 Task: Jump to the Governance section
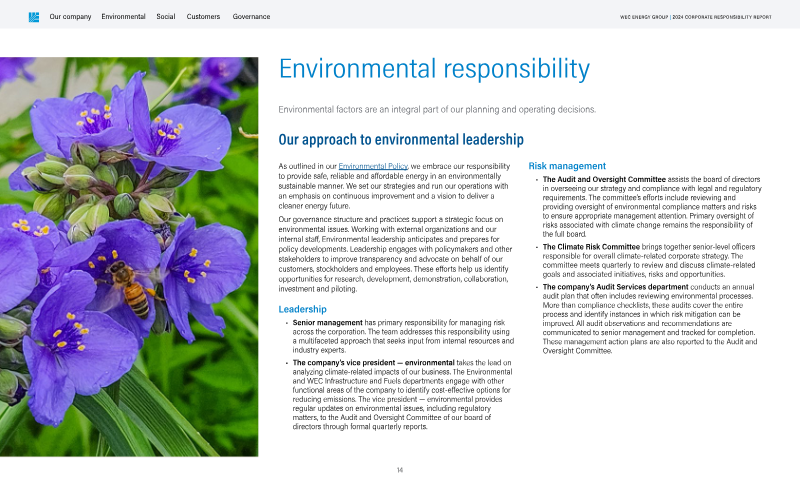pyautogui.click(x=251, y=17)
